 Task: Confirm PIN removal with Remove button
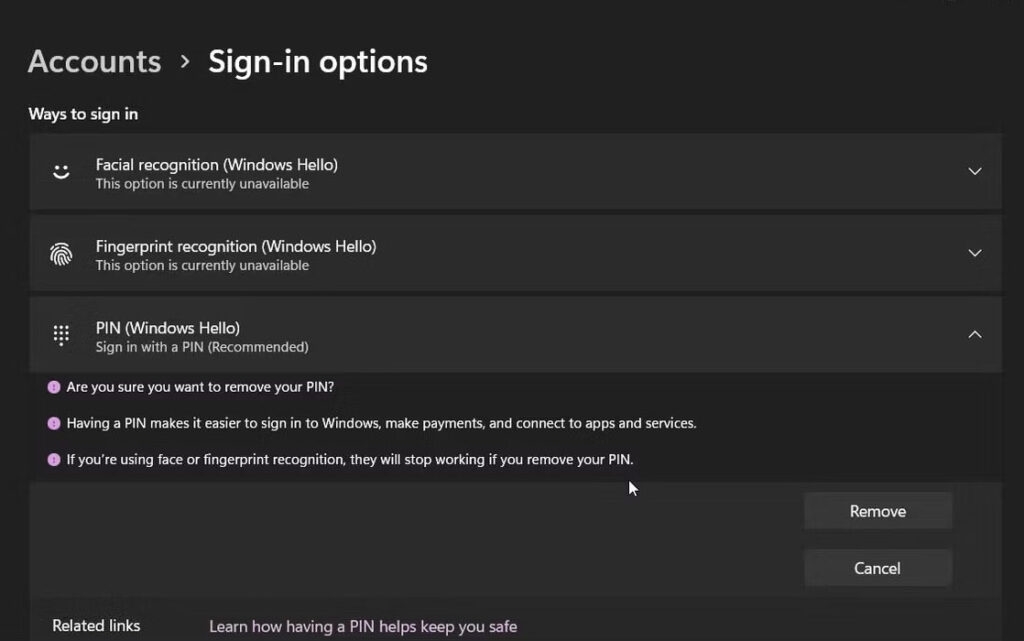pos(878,511)
